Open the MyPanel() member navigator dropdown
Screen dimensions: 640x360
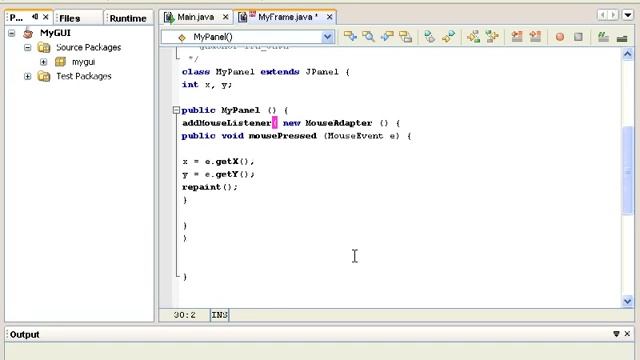pos(327,37)
